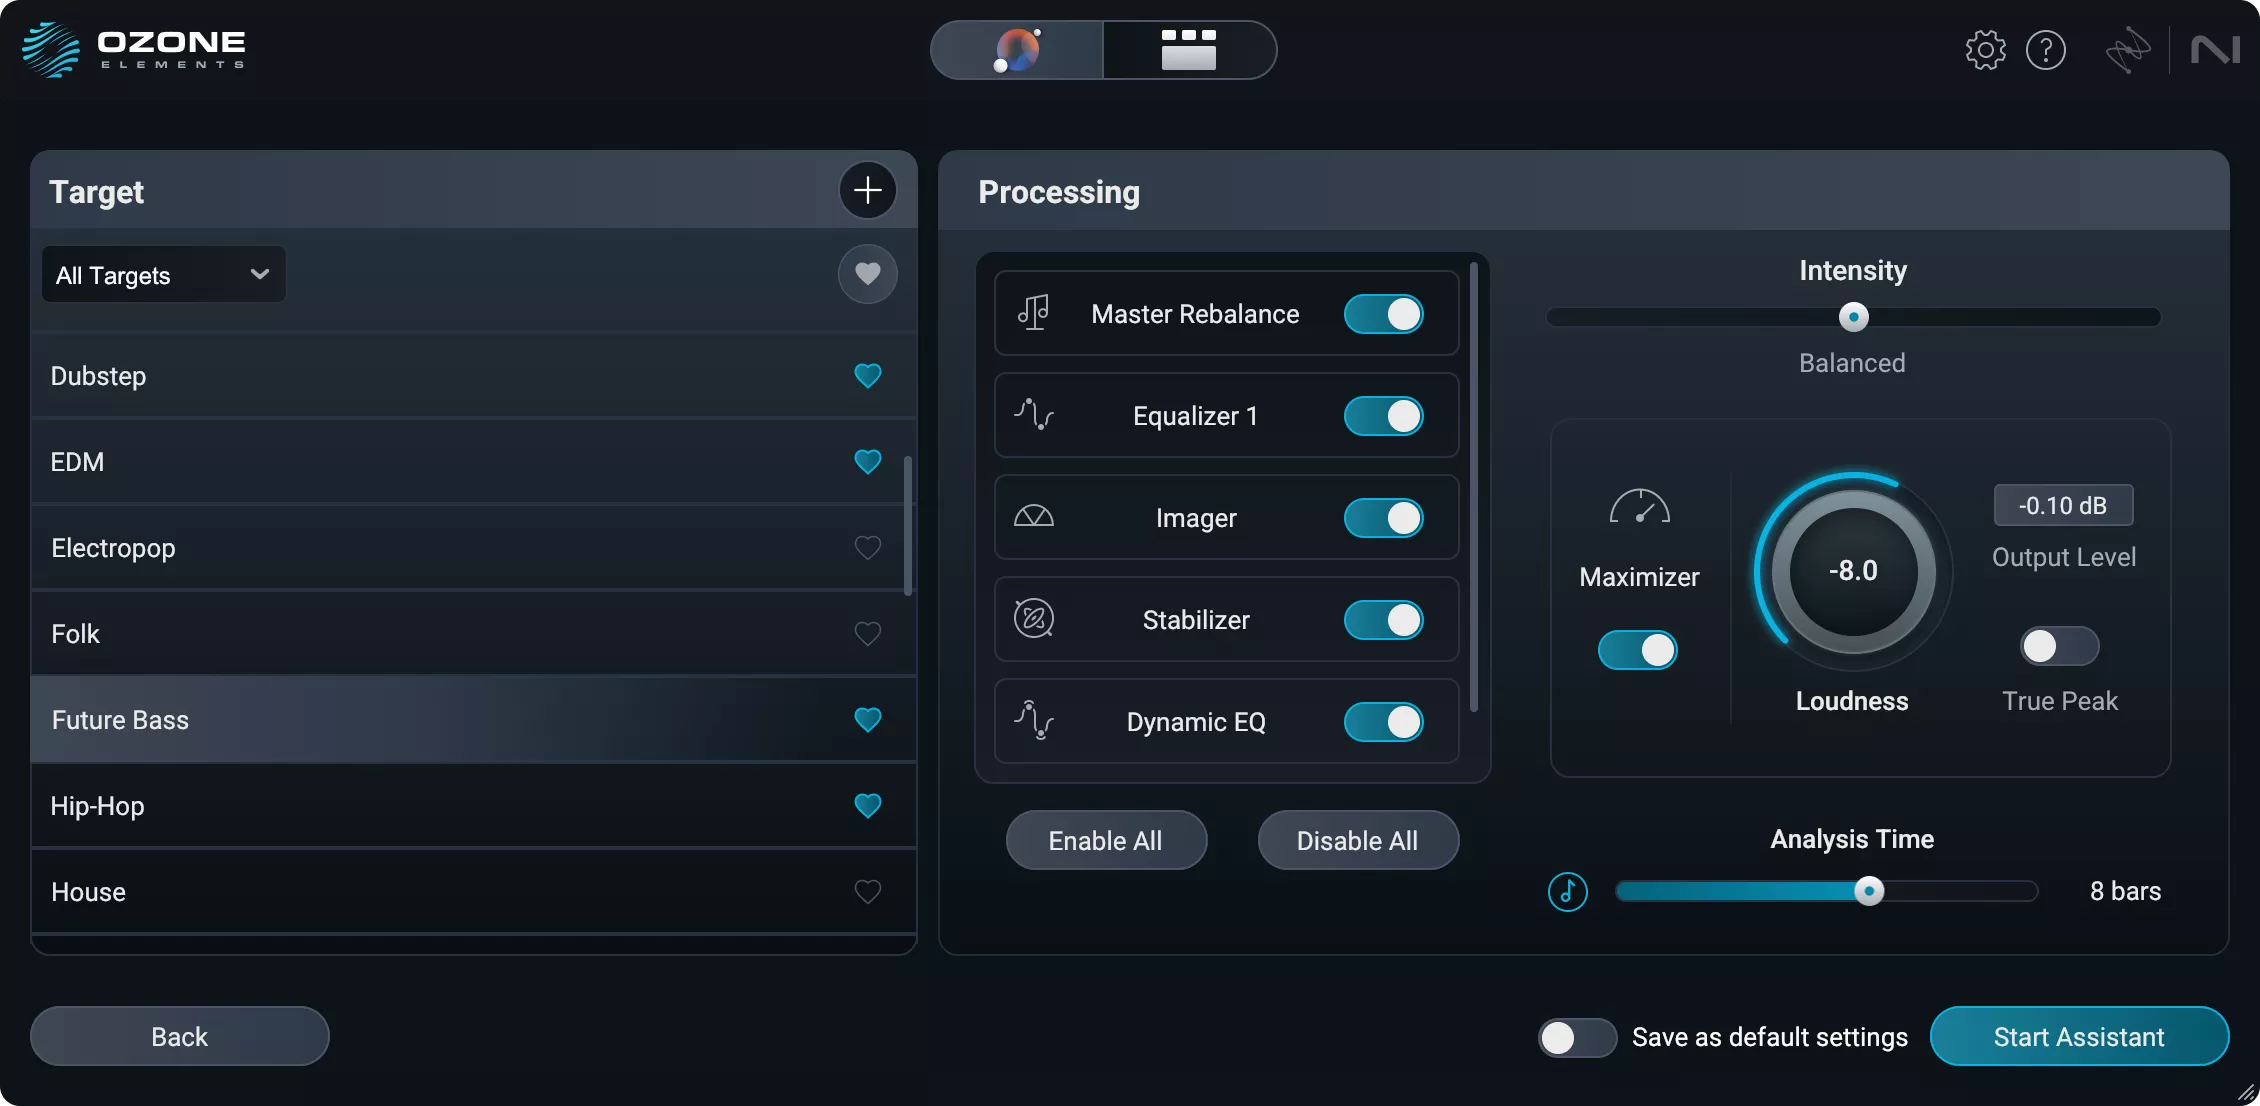Screen dimensions: 2260x1106
Task: Switch to the module view tab
Action: click(x=1189, y=50)
